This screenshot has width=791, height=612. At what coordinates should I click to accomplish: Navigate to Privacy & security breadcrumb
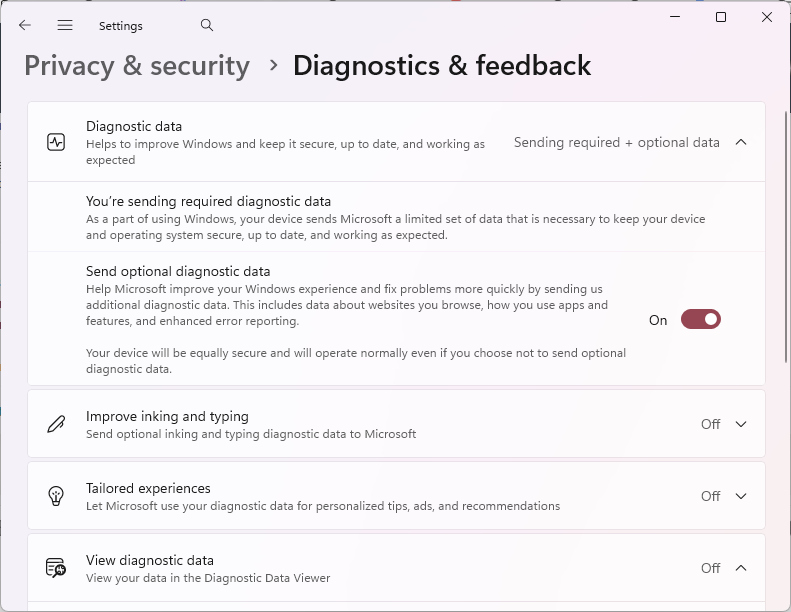[137, 66]
